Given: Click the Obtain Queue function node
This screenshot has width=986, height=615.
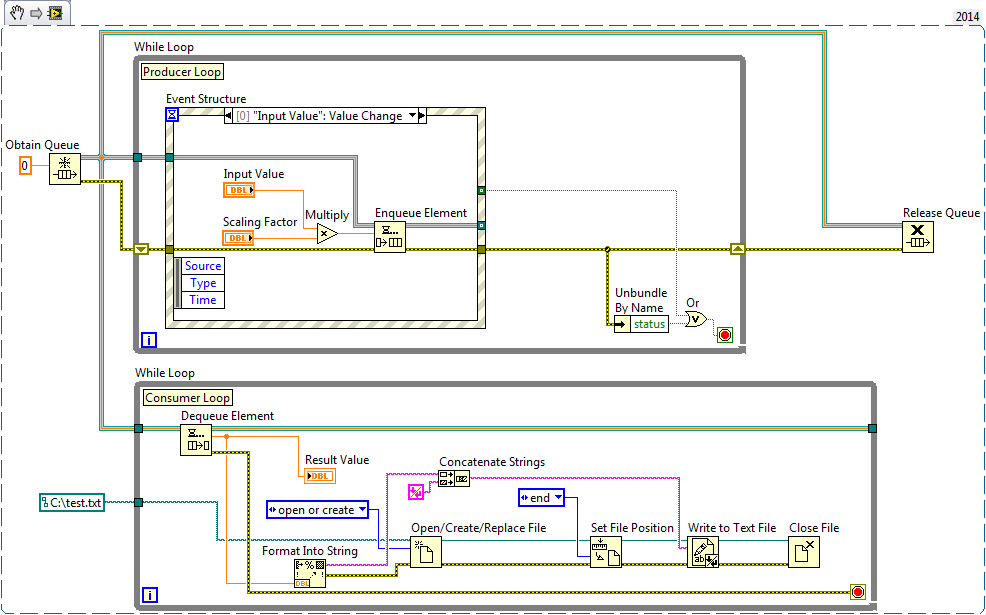Looking at the screenshot, I should point(64,169).
